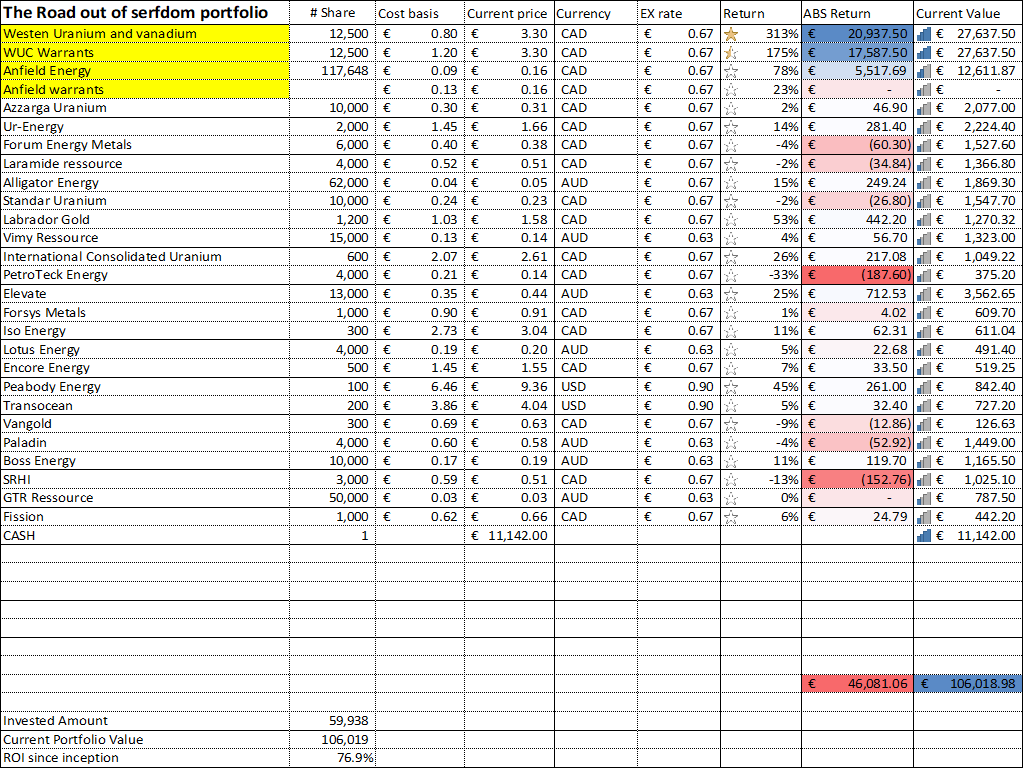Select the 'Forum Energy Metals' name cell
The height and width of the screenshot is (769, 1024).
click(145, 145)
